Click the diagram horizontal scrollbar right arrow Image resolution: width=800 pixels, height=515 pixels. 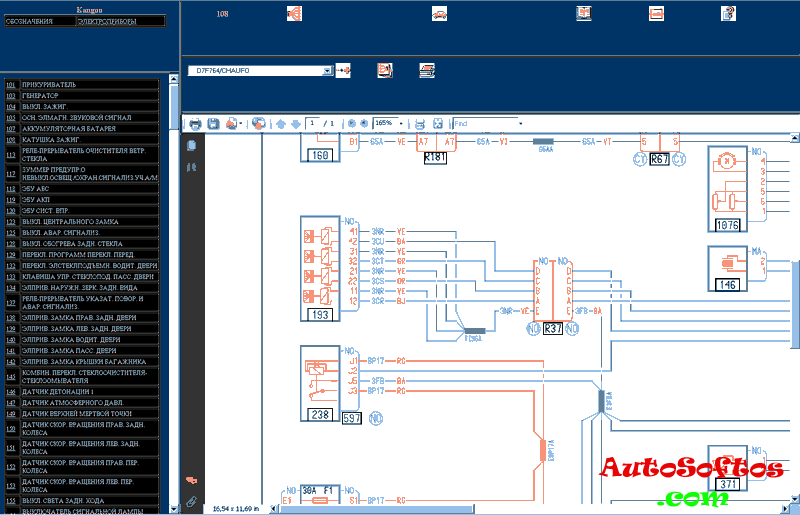(785, 509)
